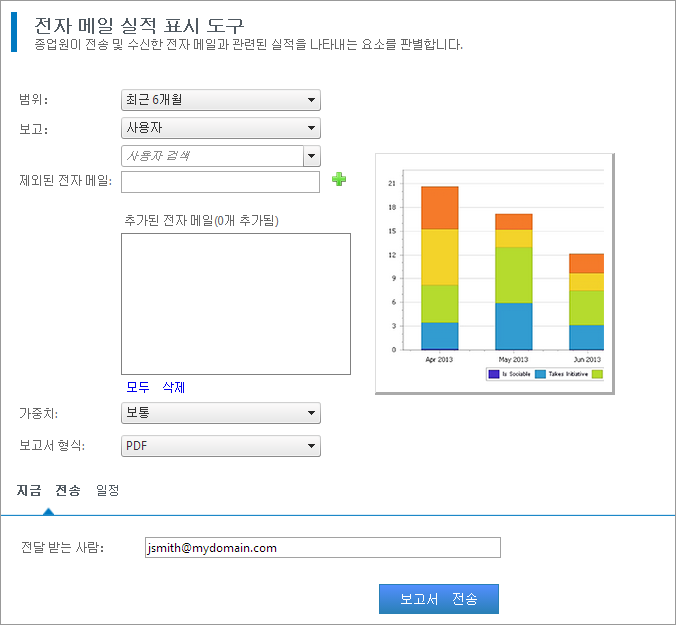
Task: Click the Is Sociable legend color swatch
Action: coord(493,374)
